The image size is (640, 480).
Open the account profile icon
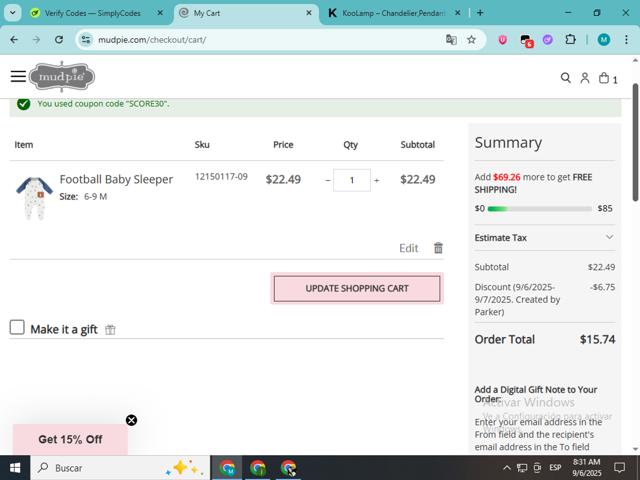(x=584, y=78)
